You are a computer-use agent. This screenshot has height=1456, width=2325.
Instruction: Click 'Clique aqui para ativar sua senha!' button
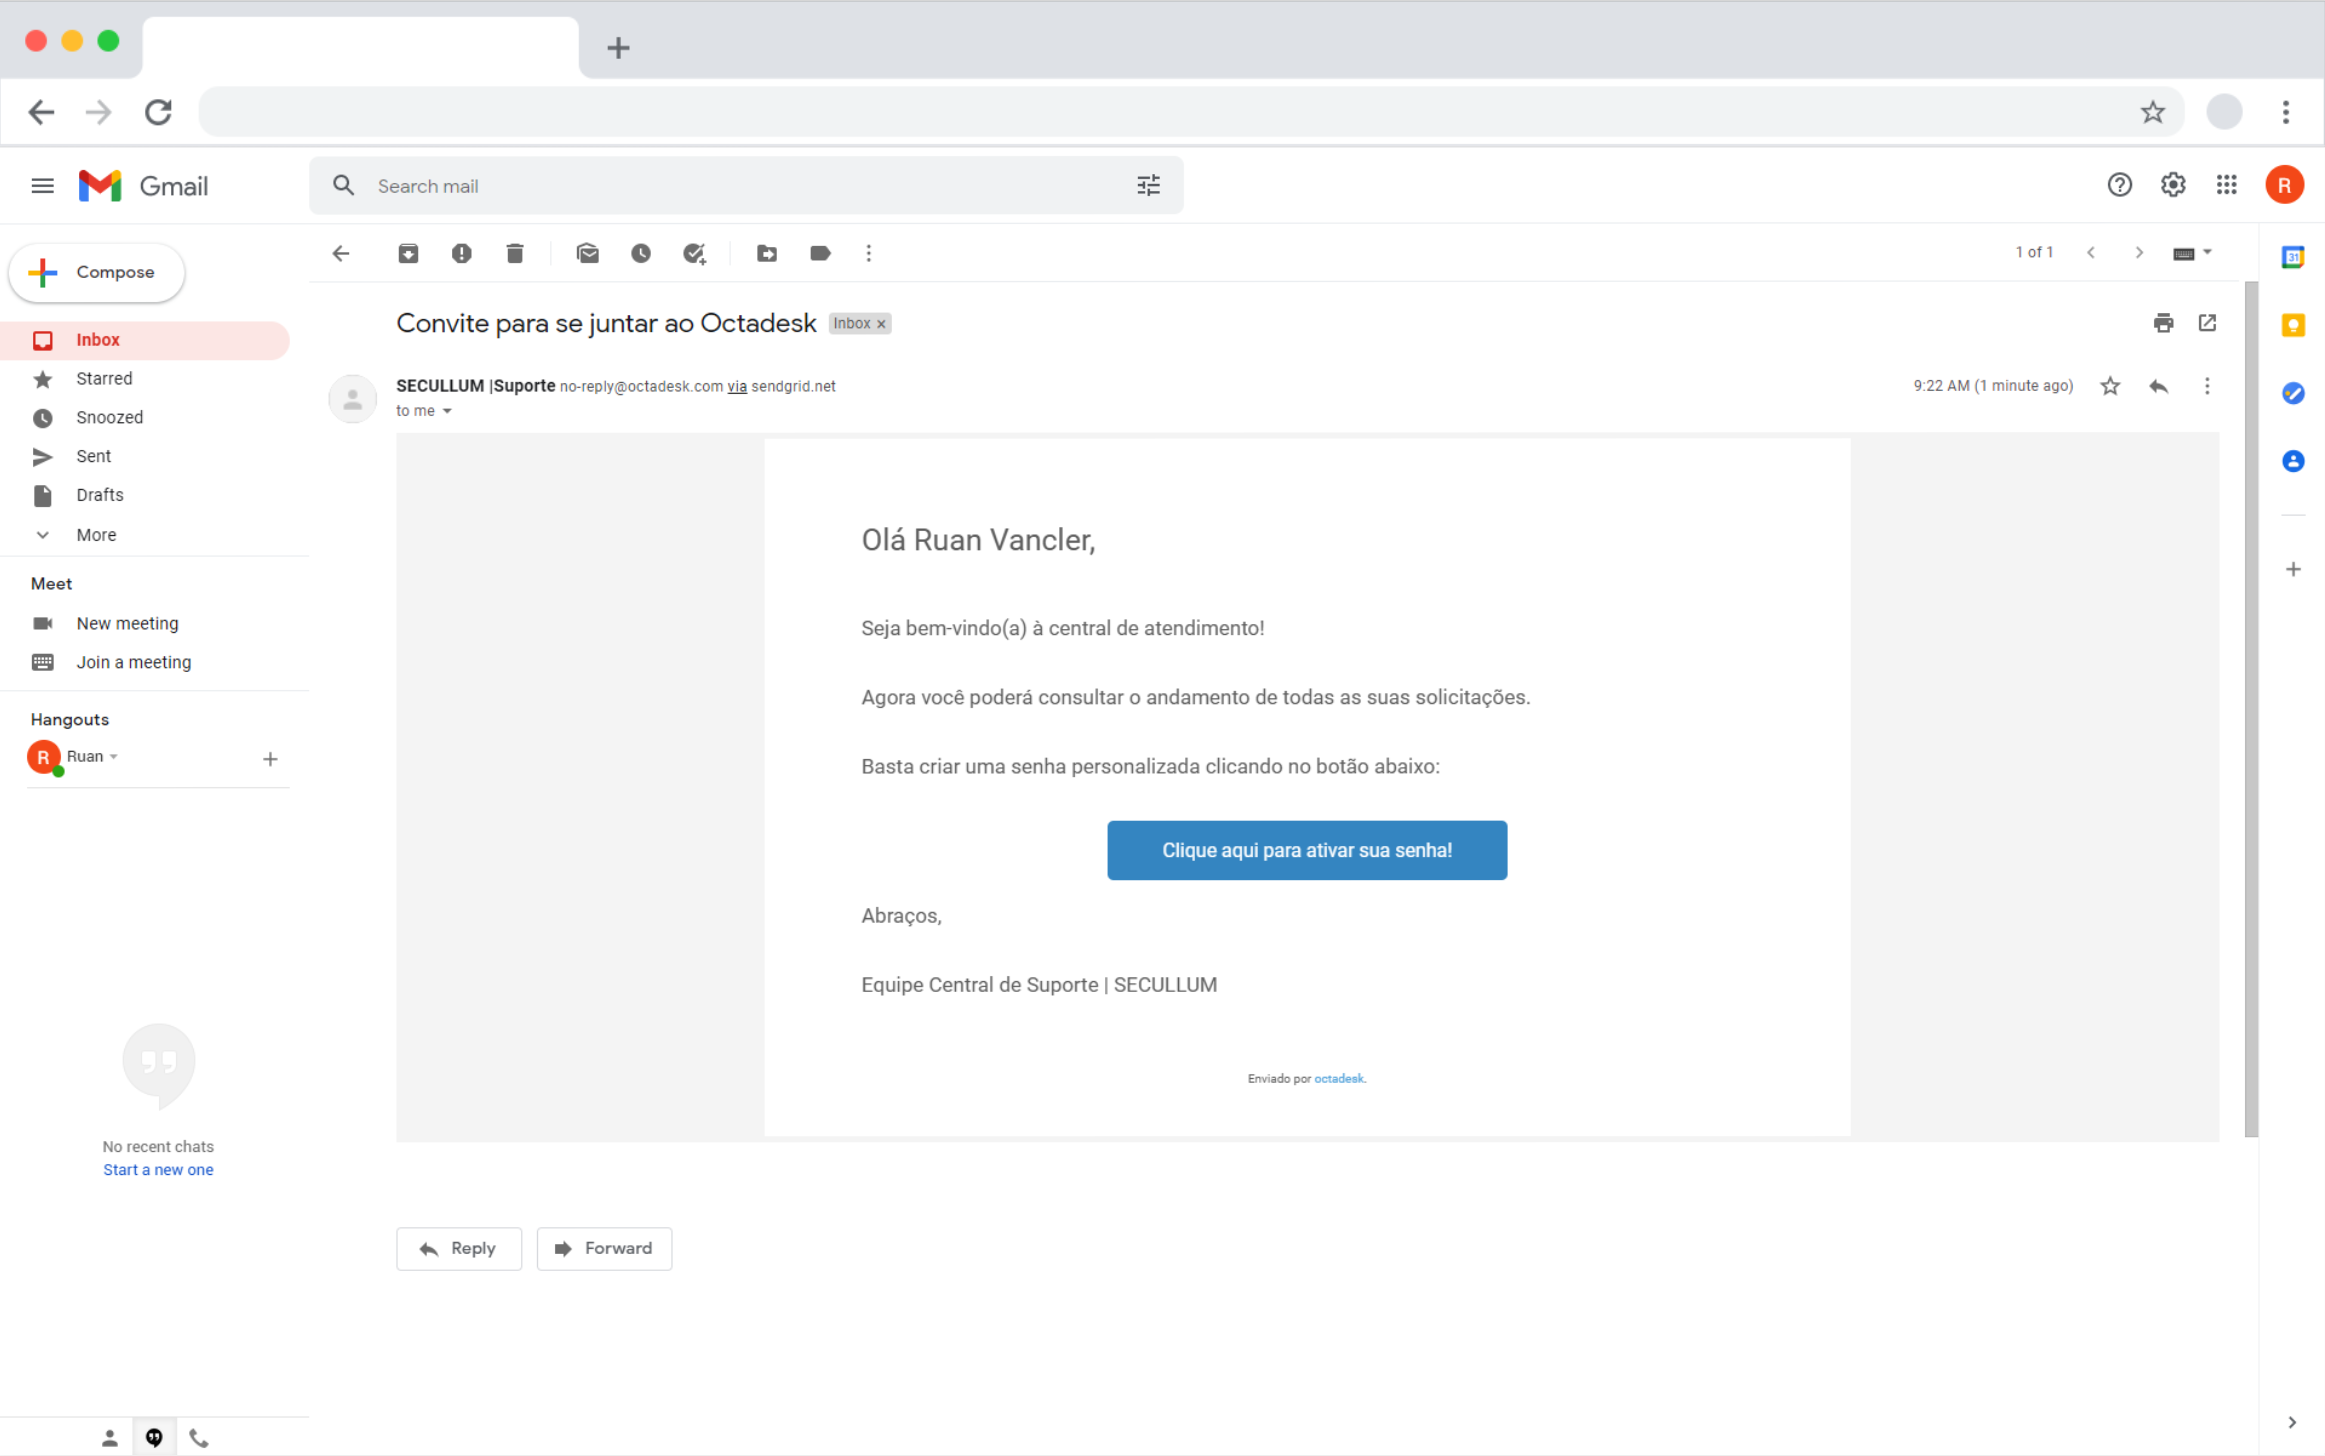[1306, 850]
